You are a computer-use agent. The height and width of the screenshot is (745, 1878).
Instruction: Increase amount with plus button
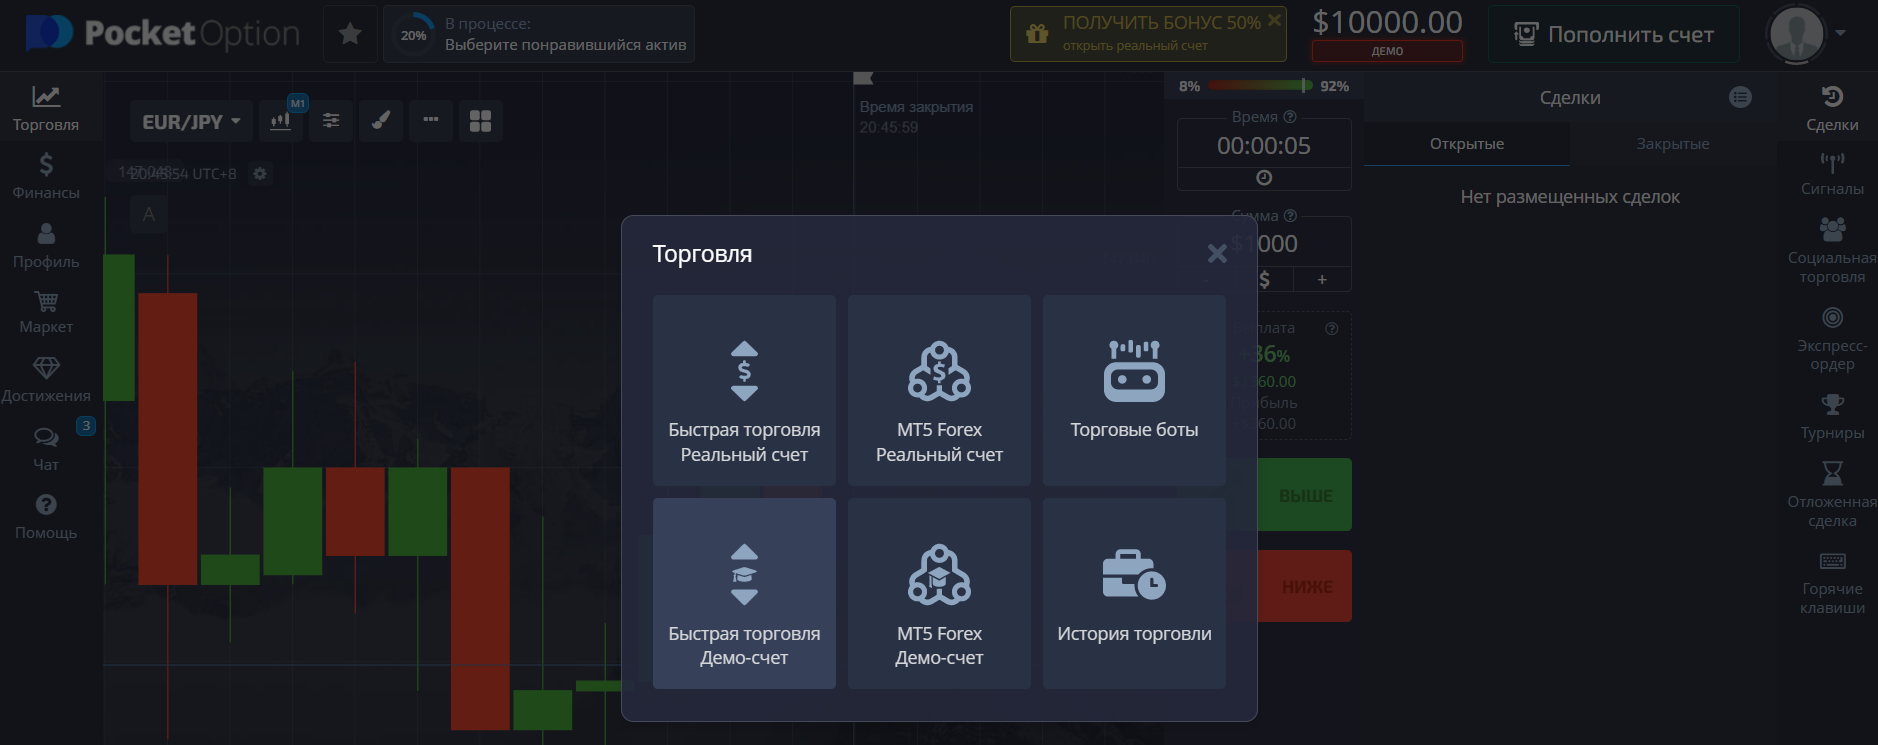(x=1322, y=279)
